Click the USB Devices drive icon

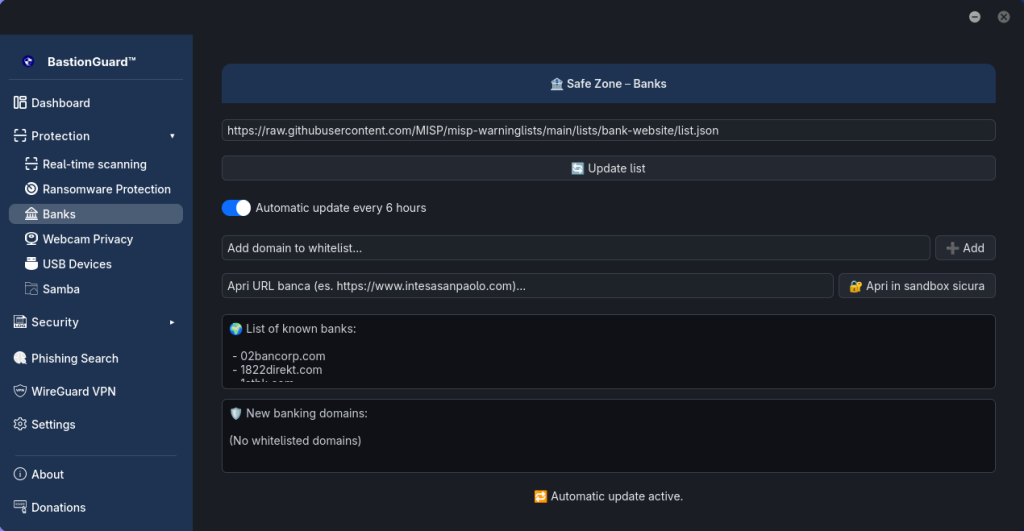pyautogui.click(x=31, y=264)
